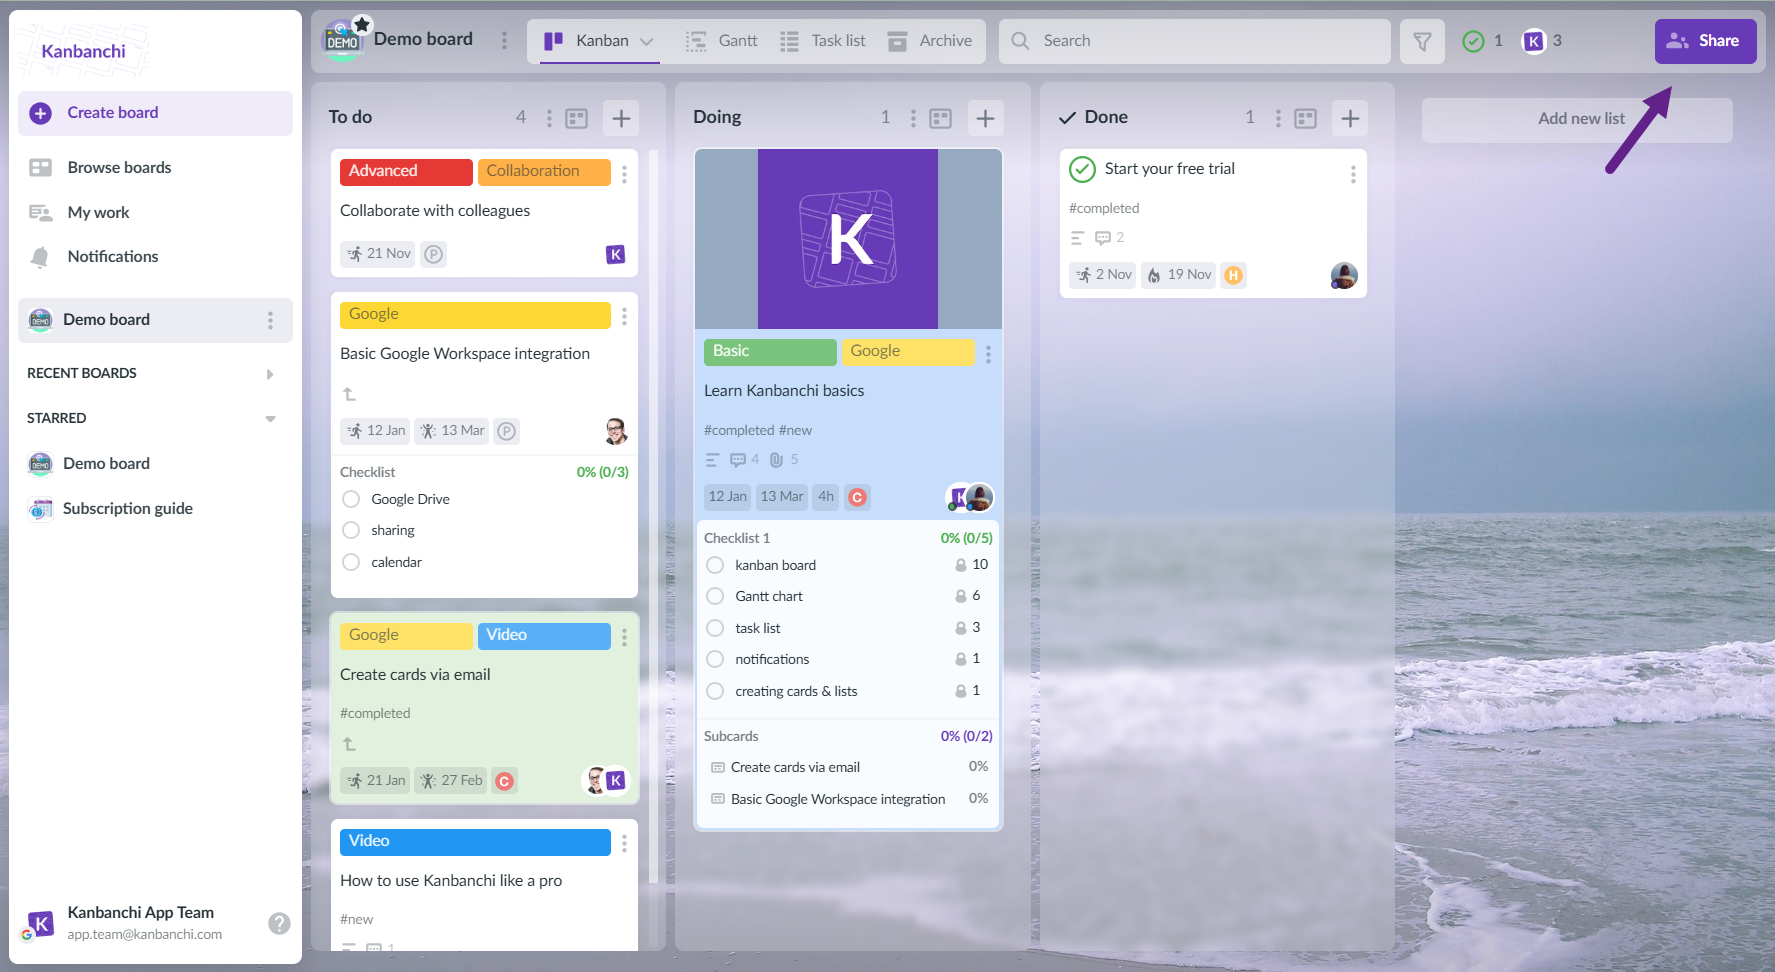Check Google Drive checklist item
The height and width of the screenshot is (972, 1775).
(x=351, y=499)
